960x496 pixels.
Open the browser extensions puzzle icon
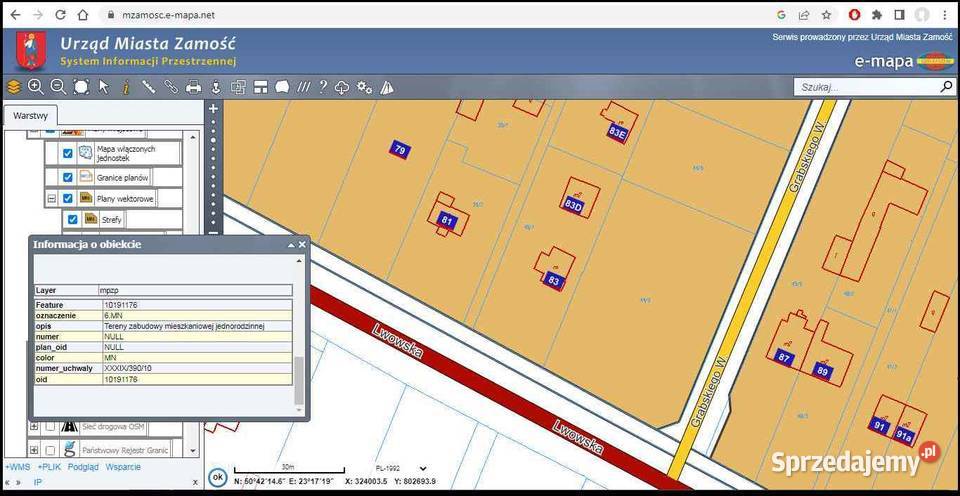877,15
